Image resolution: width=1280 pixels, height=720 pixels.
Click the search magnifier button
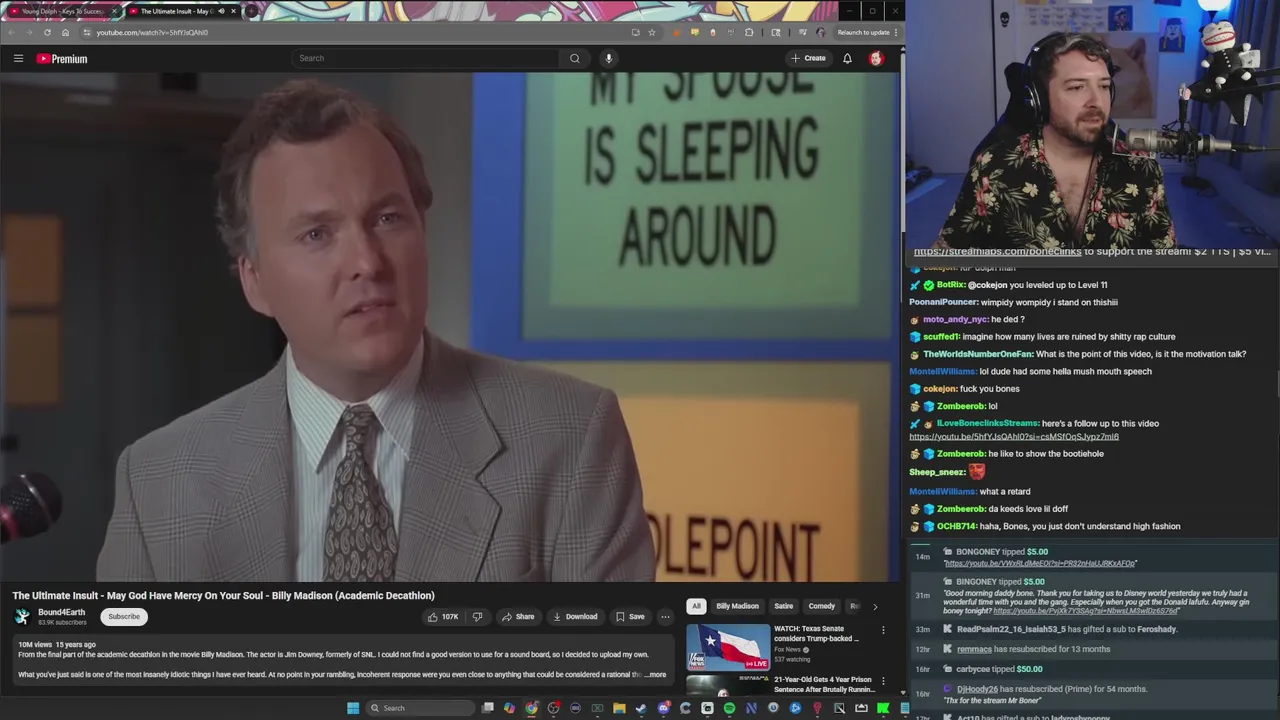tap(574, 58)
